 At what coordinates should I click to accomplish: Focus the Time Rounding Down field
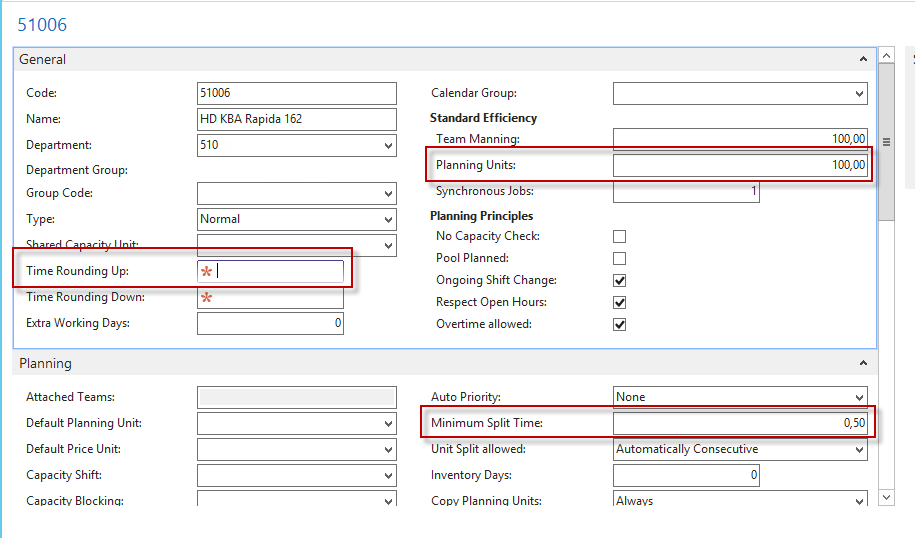(x=270, y=298)
